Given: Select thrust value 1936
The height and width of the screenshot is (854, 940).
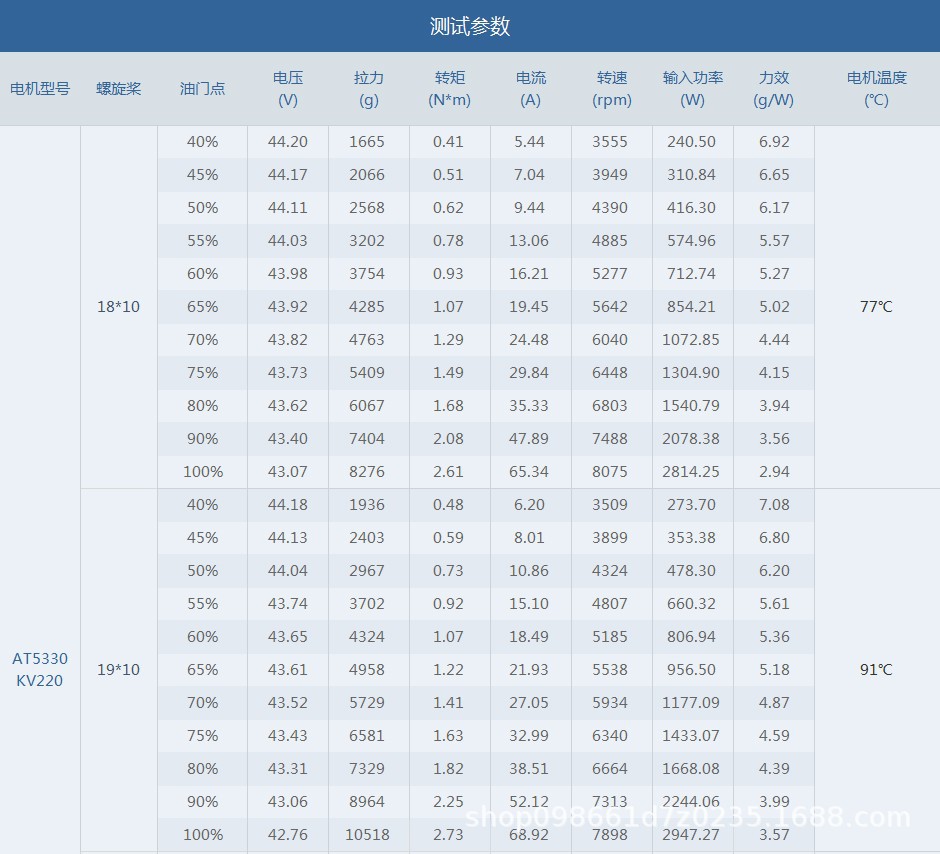Looking at the screenshot, I should coord(367,505).
